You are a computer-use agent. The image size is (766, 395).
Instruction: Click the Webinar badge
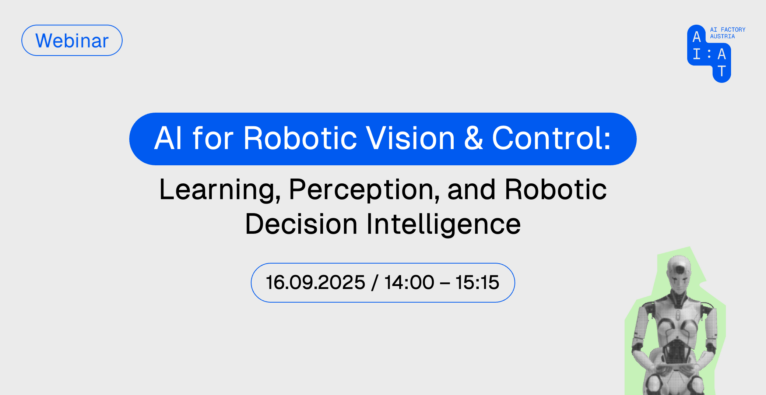72,41
